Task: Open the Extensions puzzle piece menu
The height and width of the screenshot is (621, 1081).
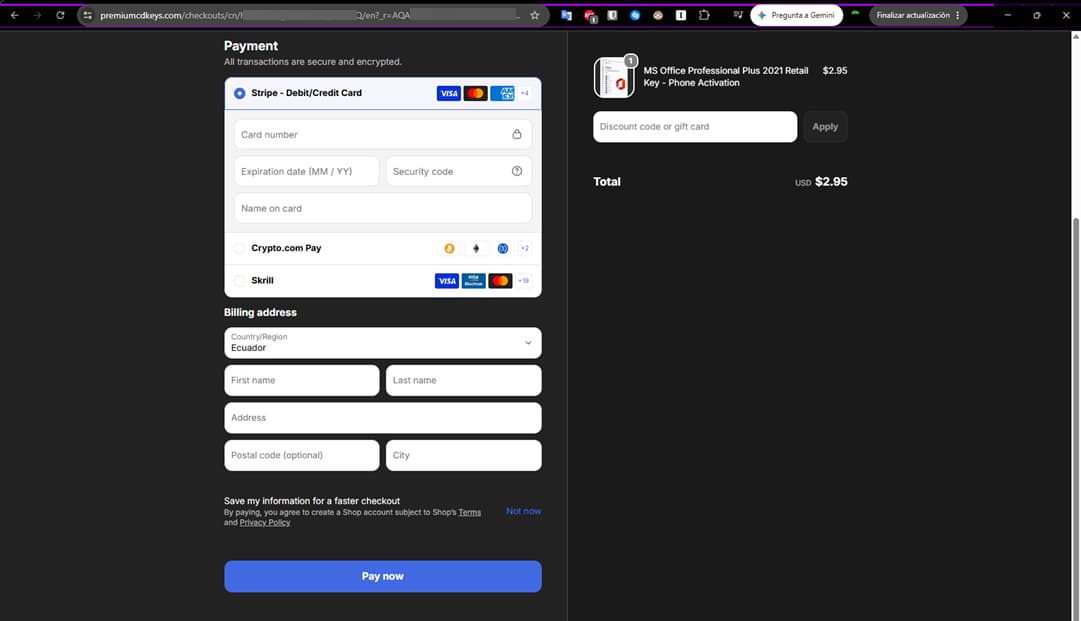Action: [704, 15]
